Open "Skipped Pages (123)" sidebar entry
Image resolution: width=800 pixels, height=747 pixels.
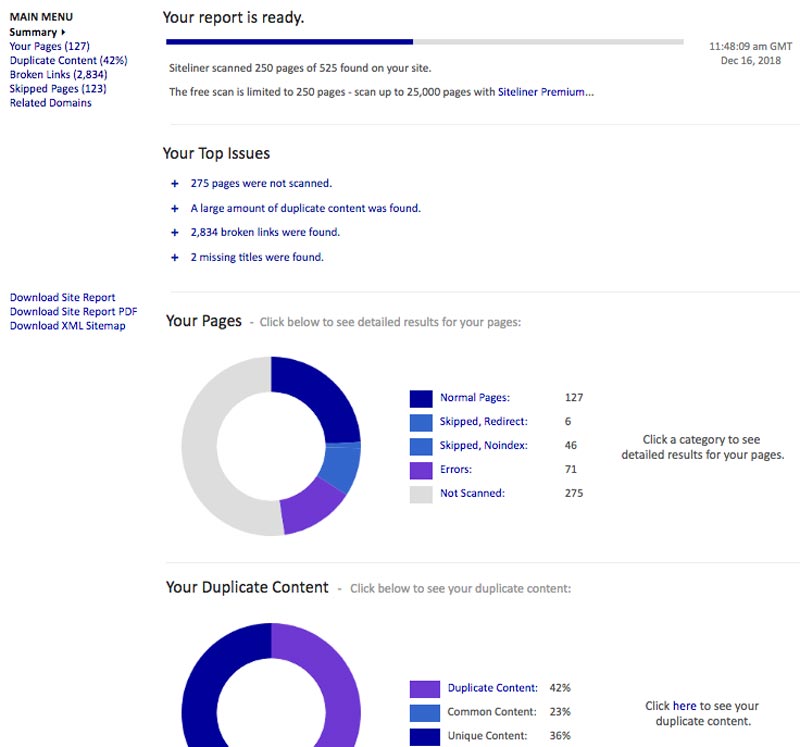(57, 88)
